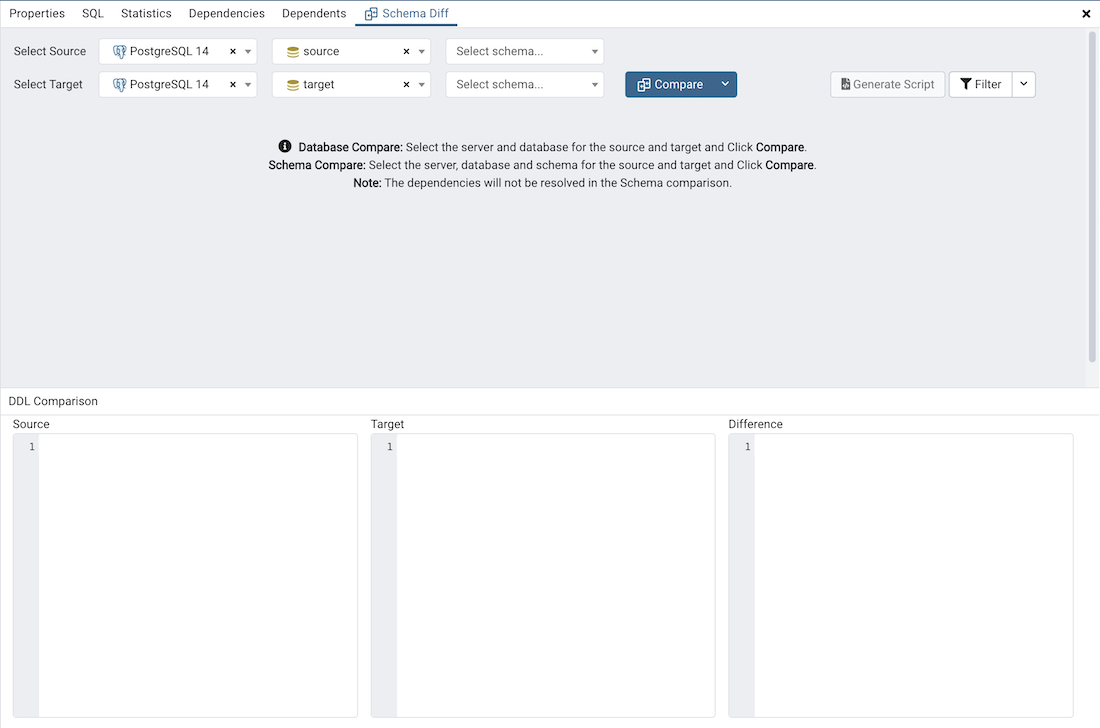Image resolution: width=1100 pixels, height=728 pixels.
Task: Switch to the Dependencies tab
Action: point(227,13)
